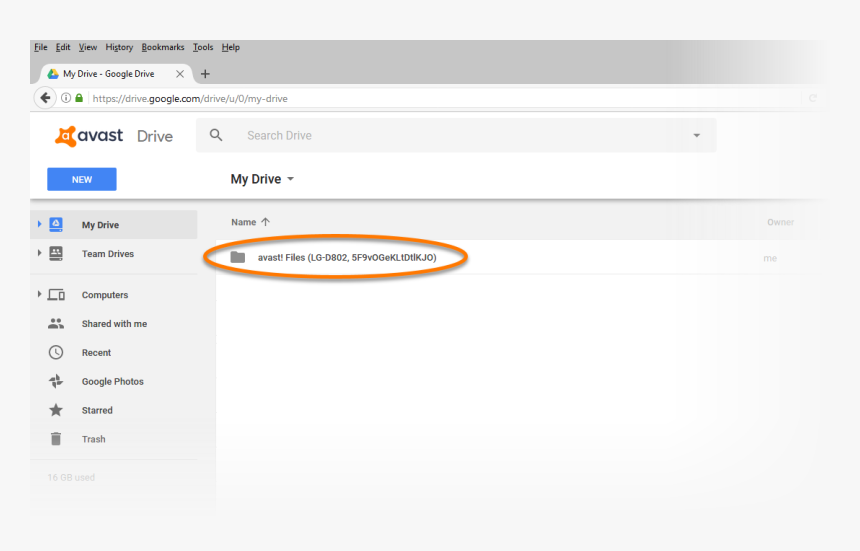
Task: Click the magnifier search icon
Action: (216, 135)
